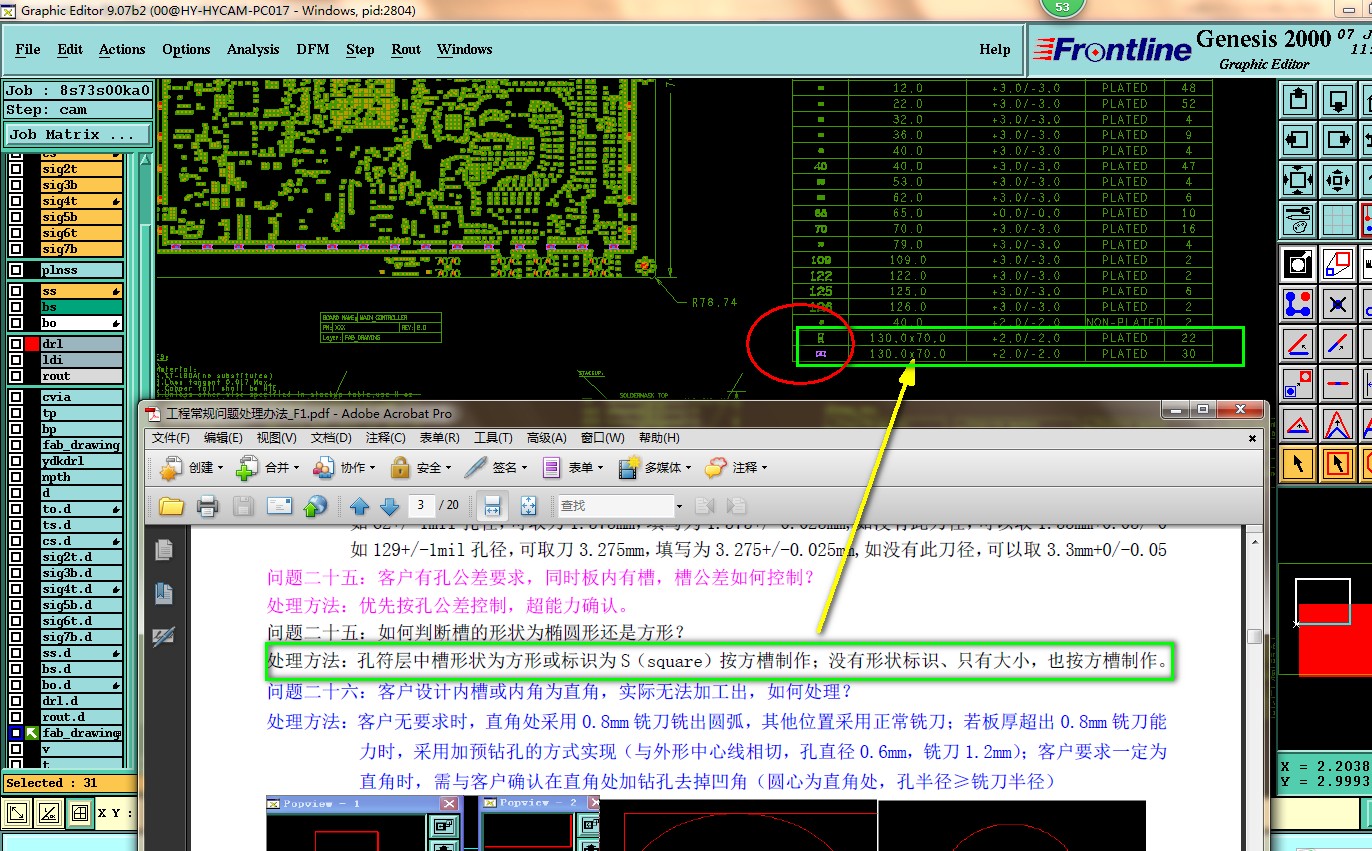Screen dimensions: 1372x851
Task: Click the zoom in shrink-frame icon
Action: tap(1338, 180)
